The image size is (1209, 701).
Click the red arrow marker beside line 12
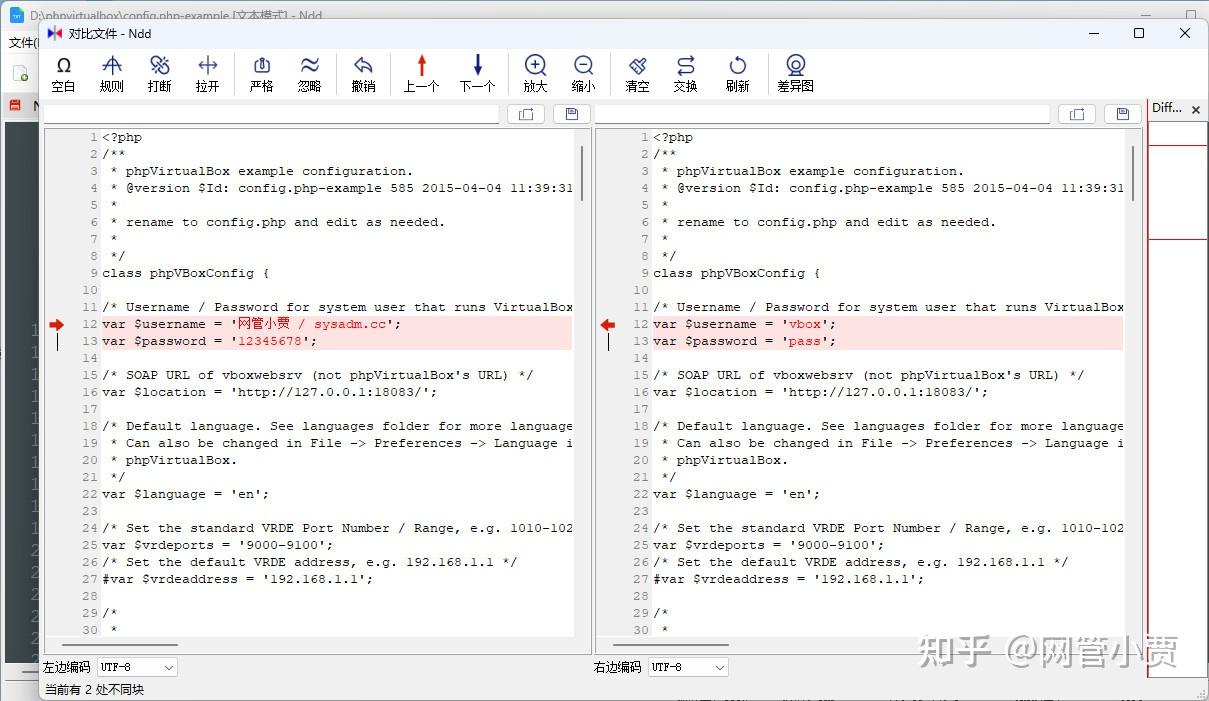point(57,325)
